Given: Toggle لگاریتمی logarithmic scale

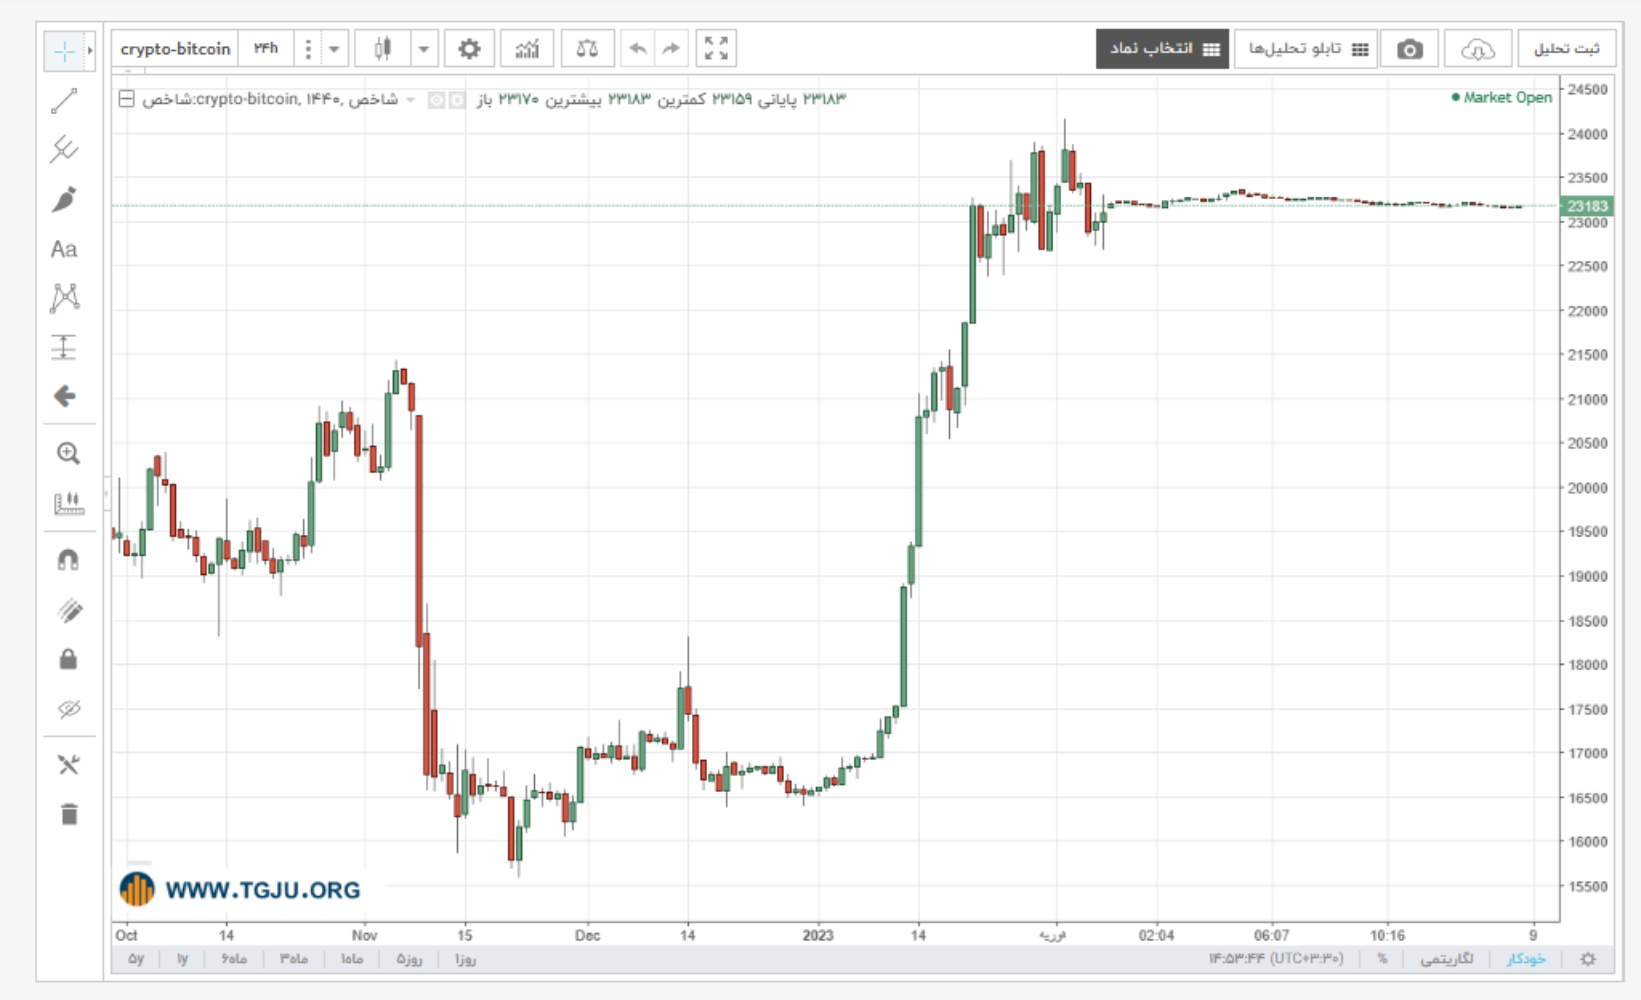Looking at the screenshot, I should [x=1447, y=958].
